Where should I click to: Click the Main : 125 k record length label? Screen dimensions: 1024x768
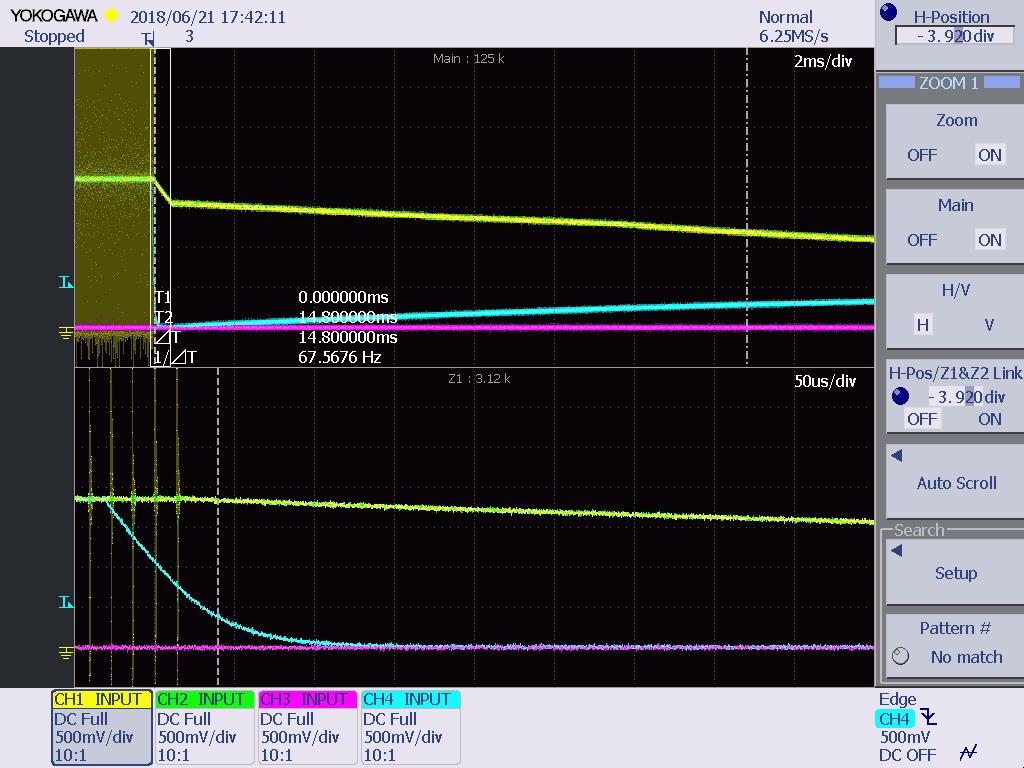pyautogui.click(x=468, y=59)
